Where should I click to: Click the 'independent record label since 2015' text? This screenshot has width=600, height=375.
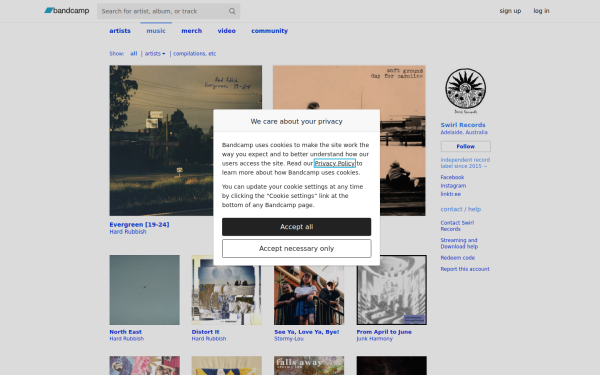465,163
